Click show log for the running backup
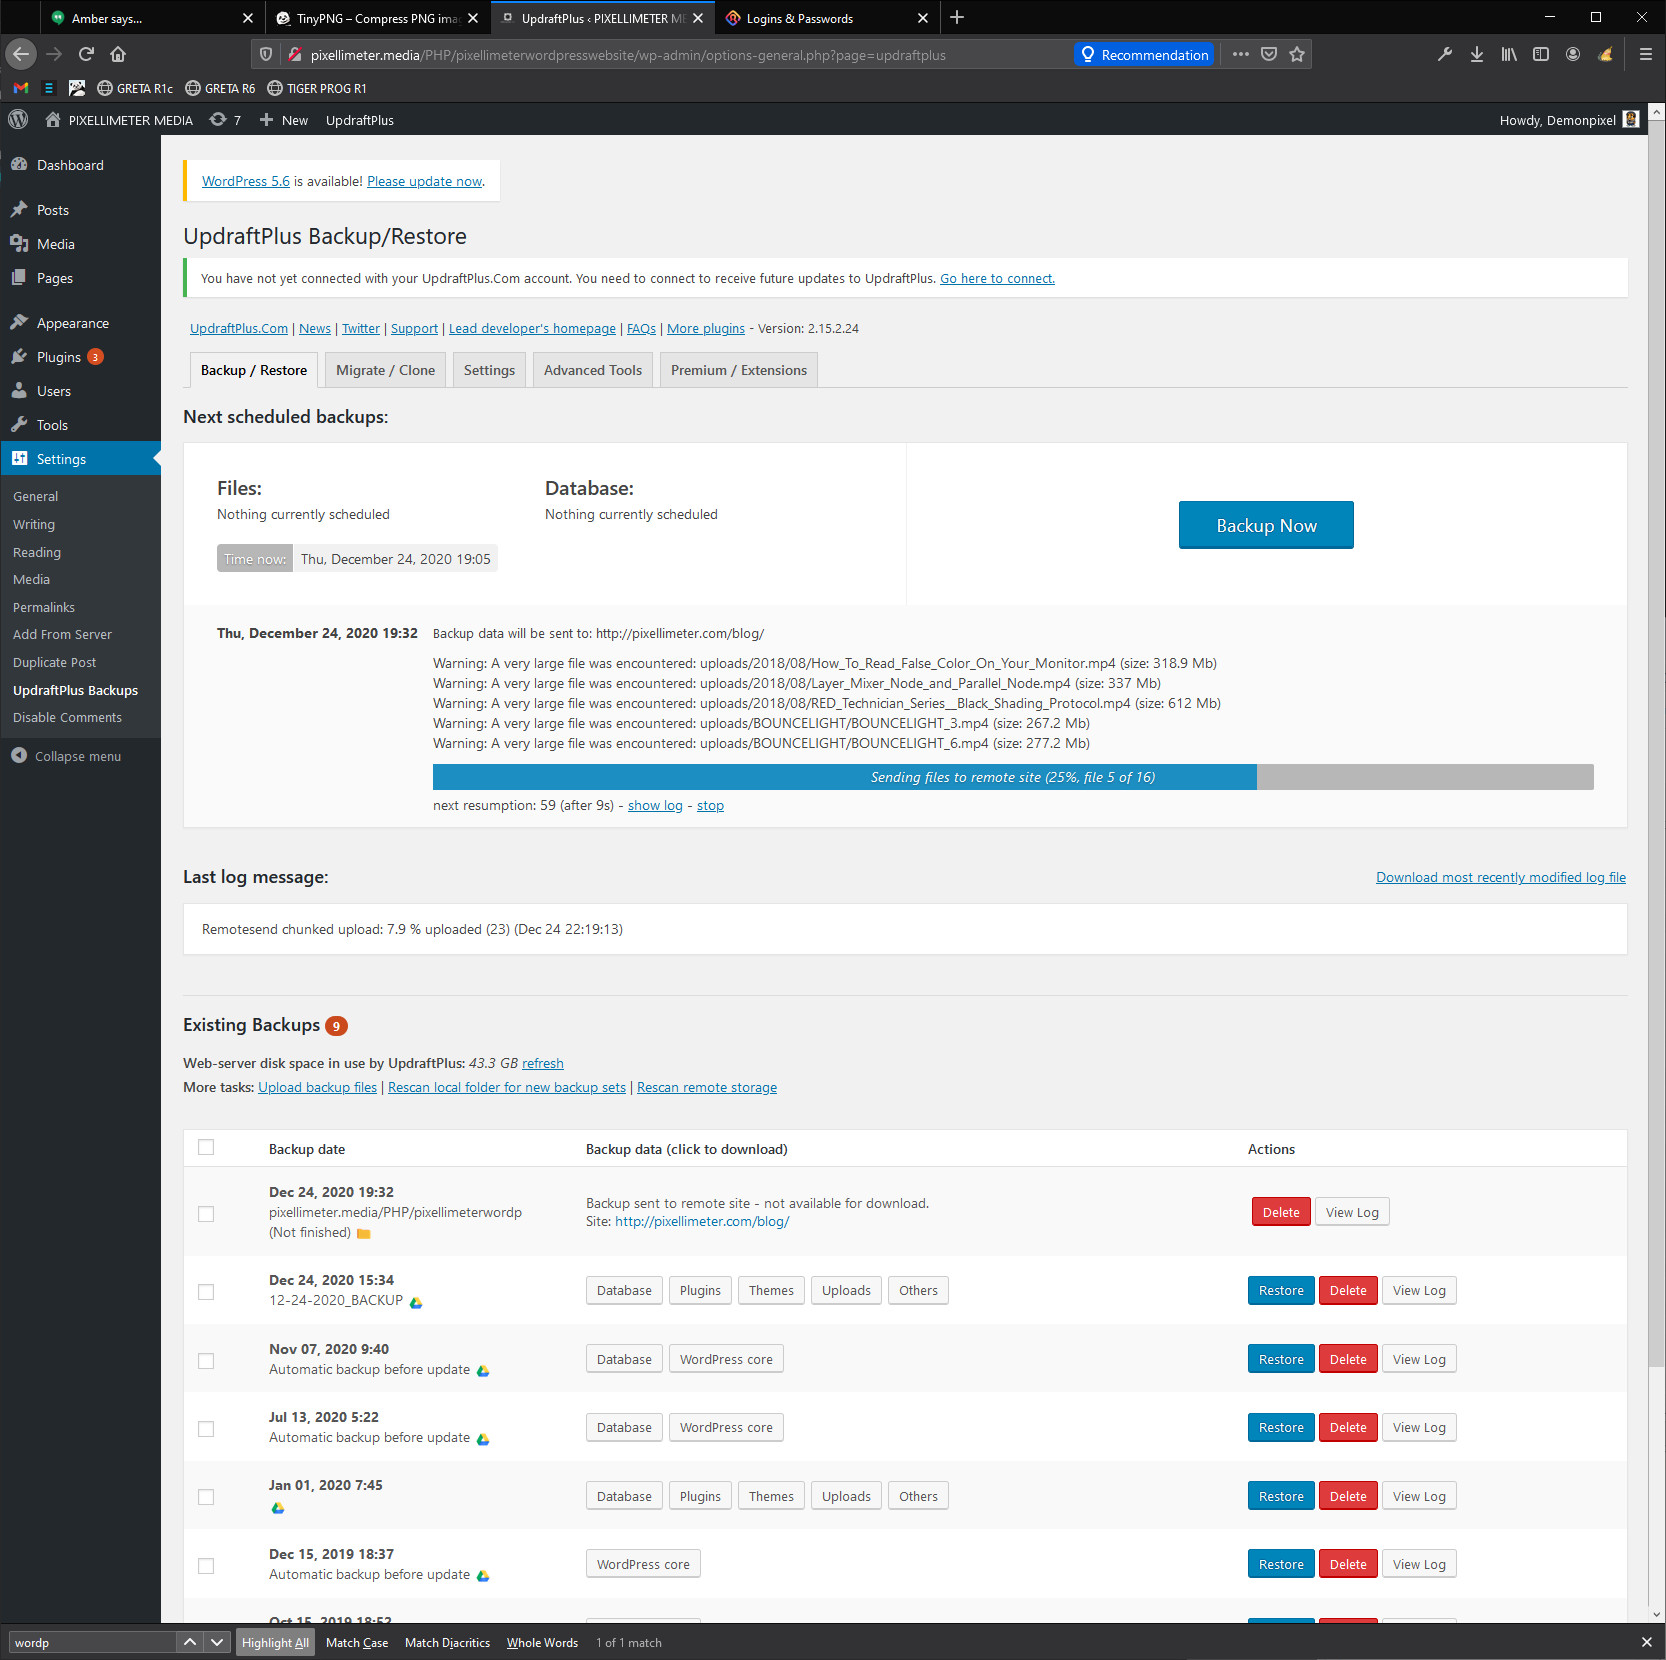This screenshot has width=1666, height=1660. [x=655, y=805]
